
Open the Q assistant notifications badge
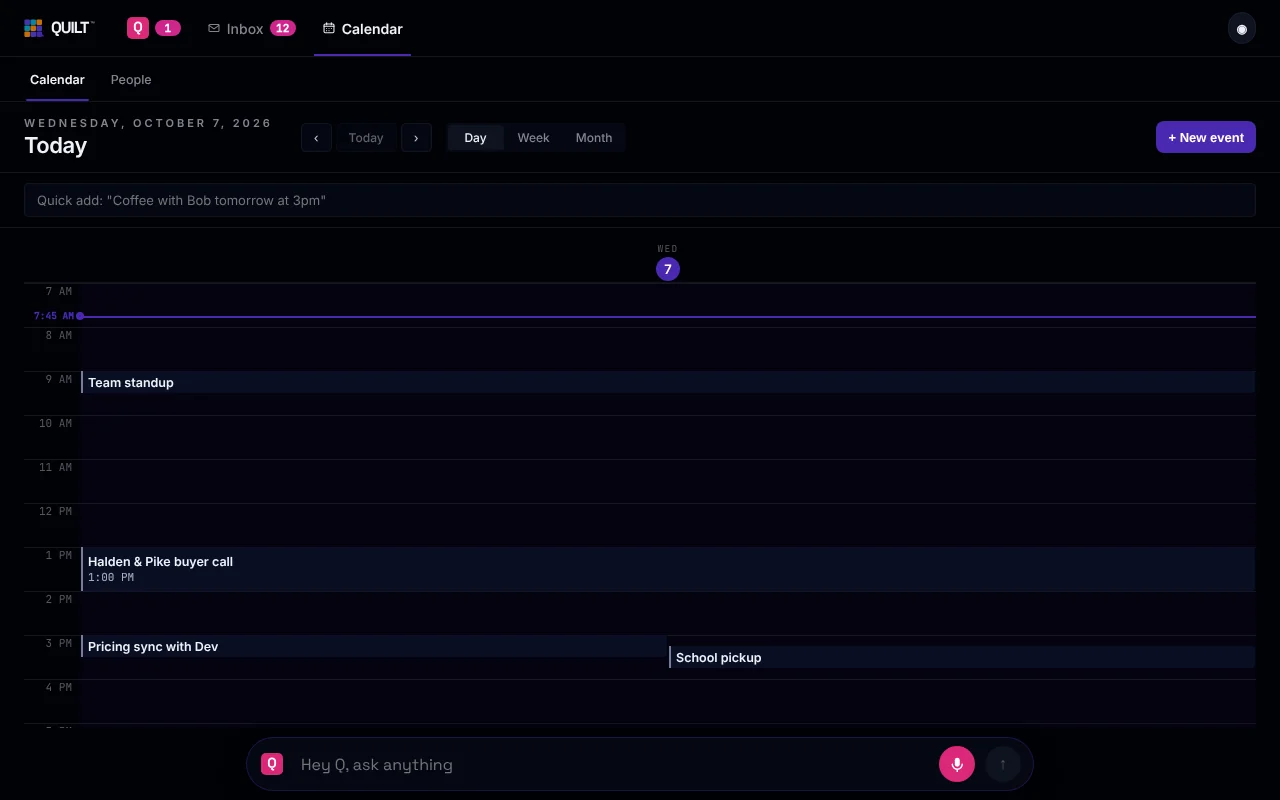154,28
